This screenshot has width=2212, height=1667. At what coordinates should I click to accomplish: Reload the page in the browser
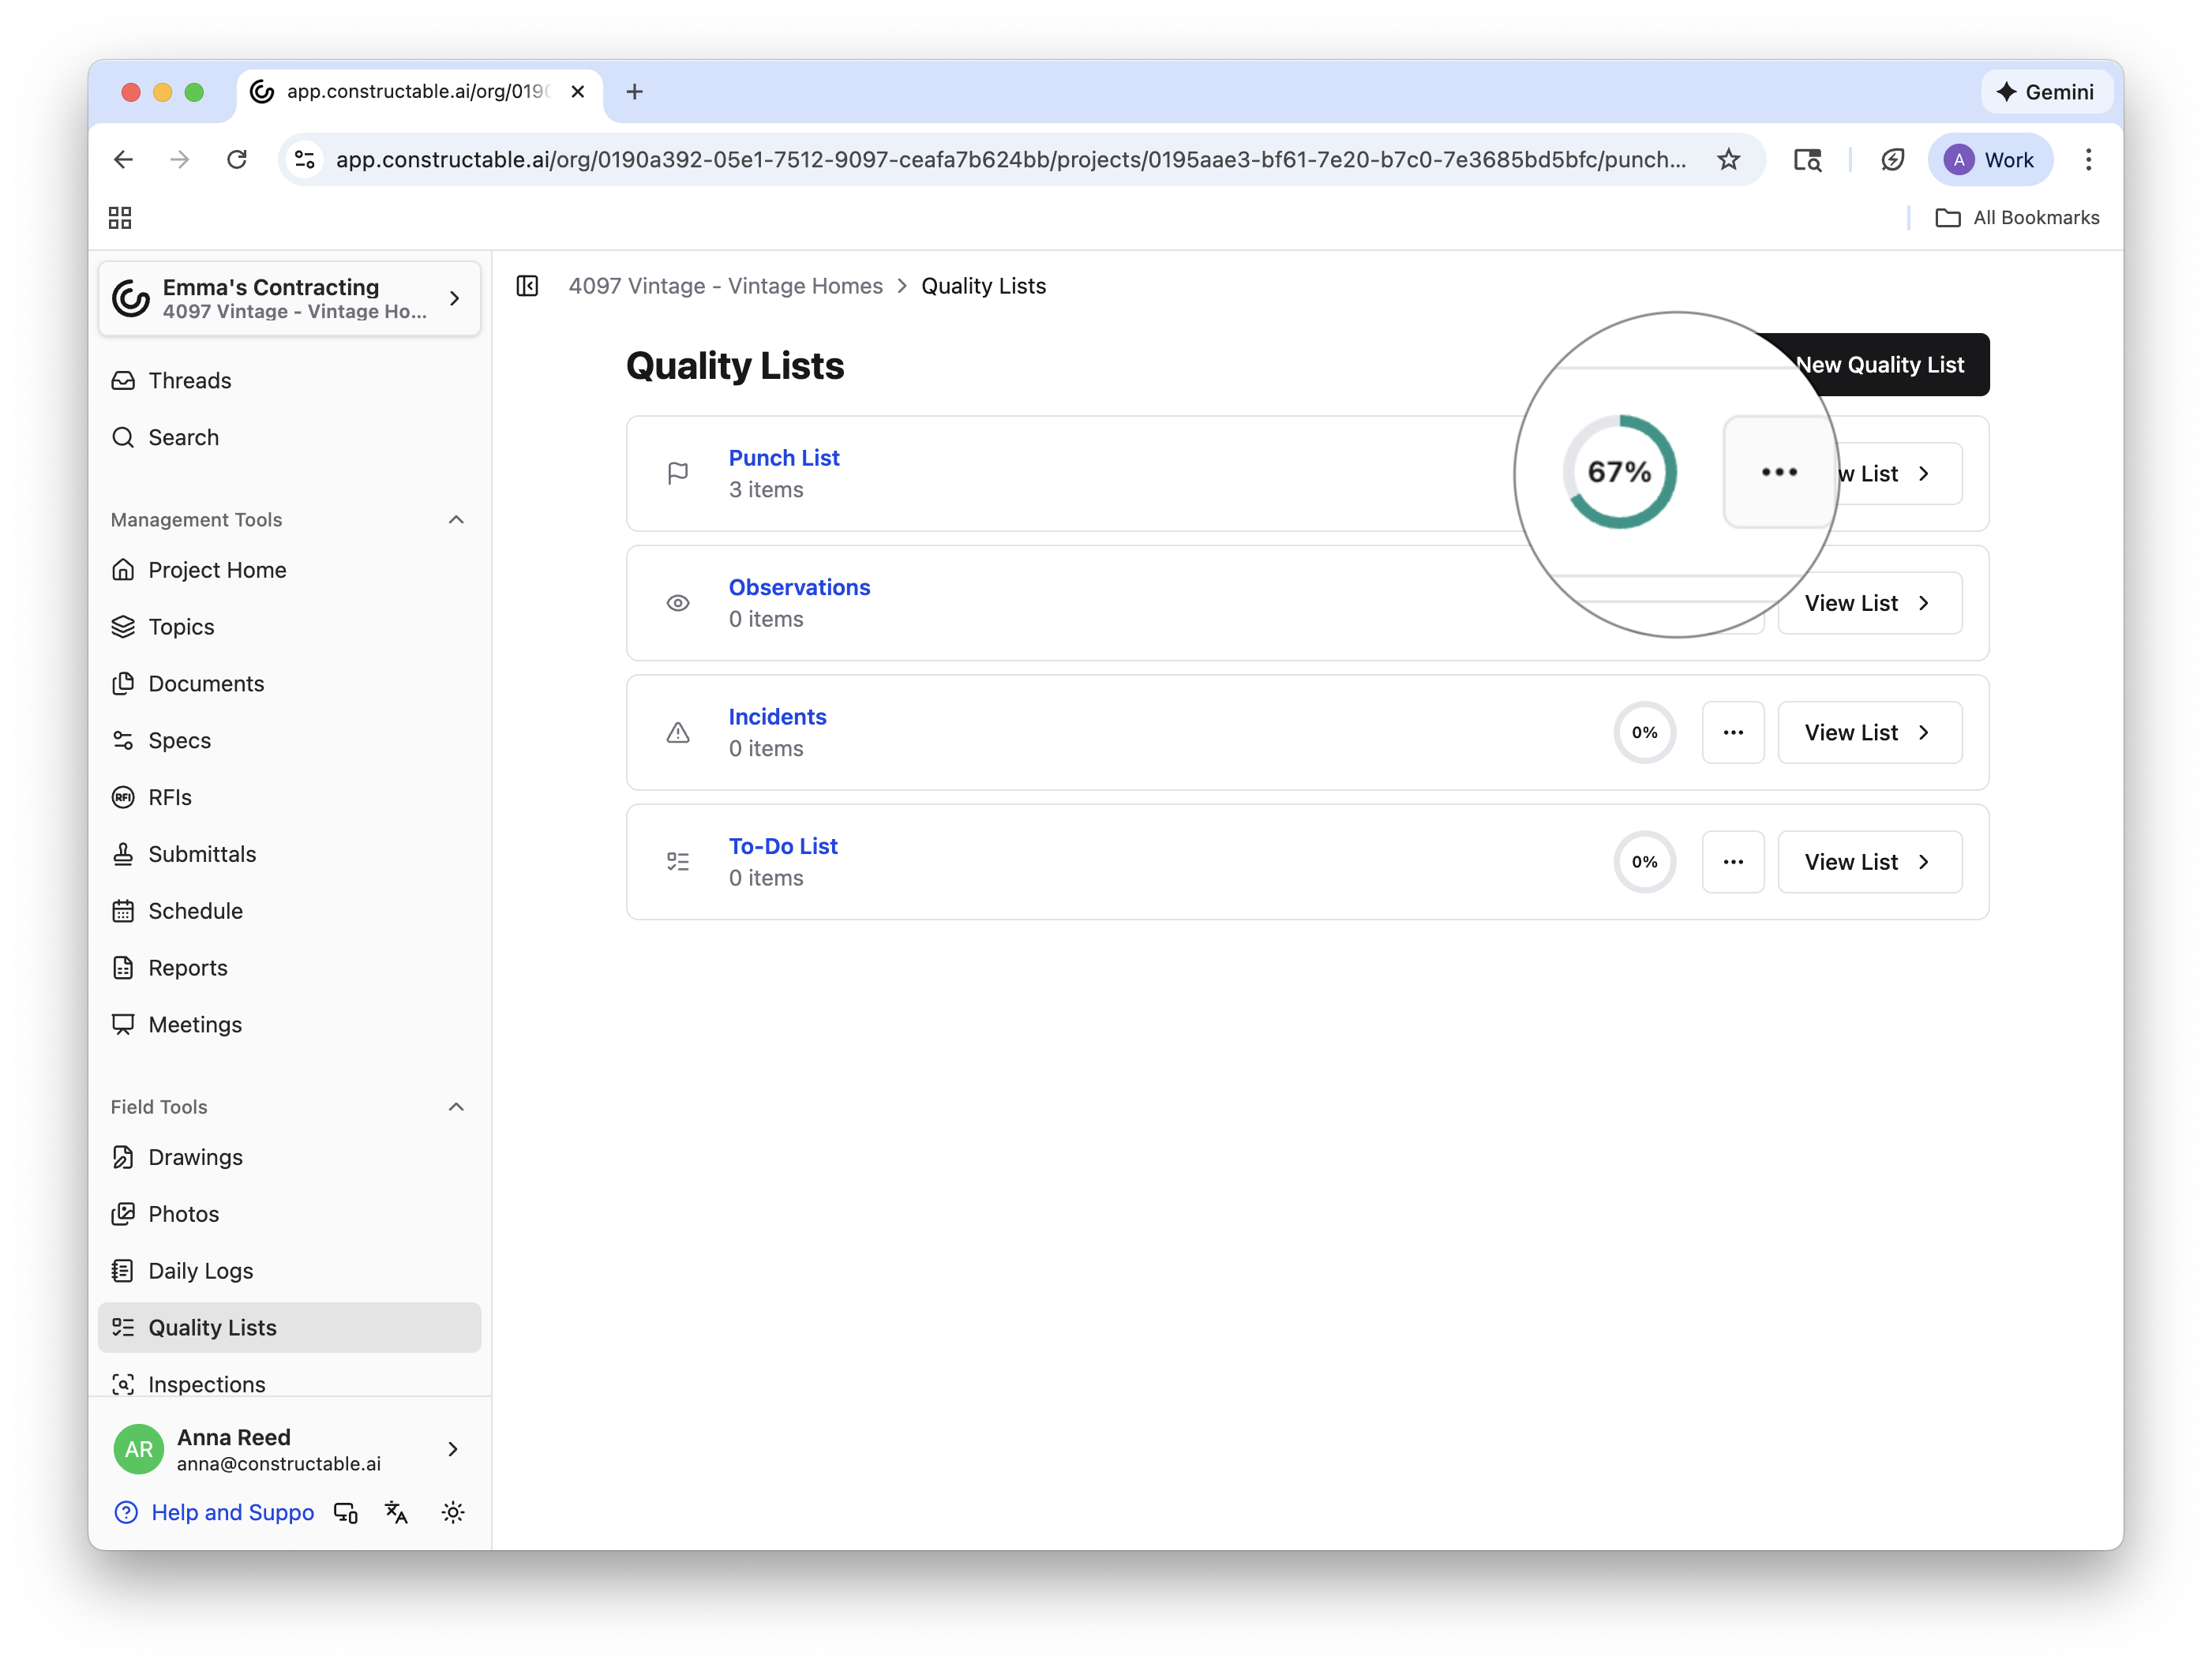(x=237, y=160)
